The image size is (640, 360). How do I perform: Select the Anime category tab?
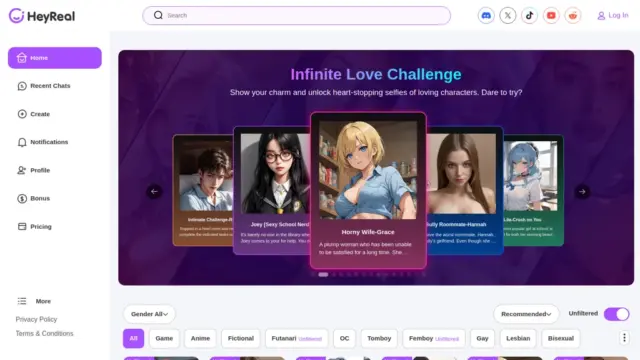[x=200, y=338]
